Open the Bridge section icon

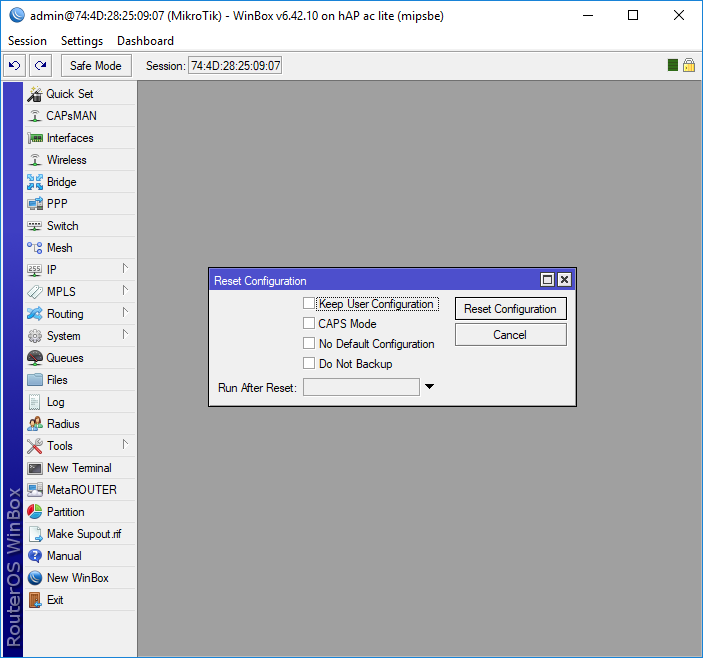[35, 182]
